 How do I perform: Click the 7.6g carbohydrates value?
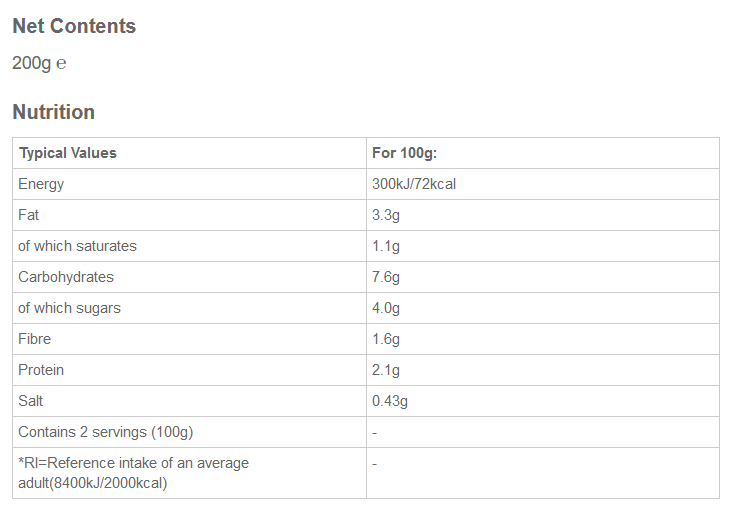[x=386, y=277]
